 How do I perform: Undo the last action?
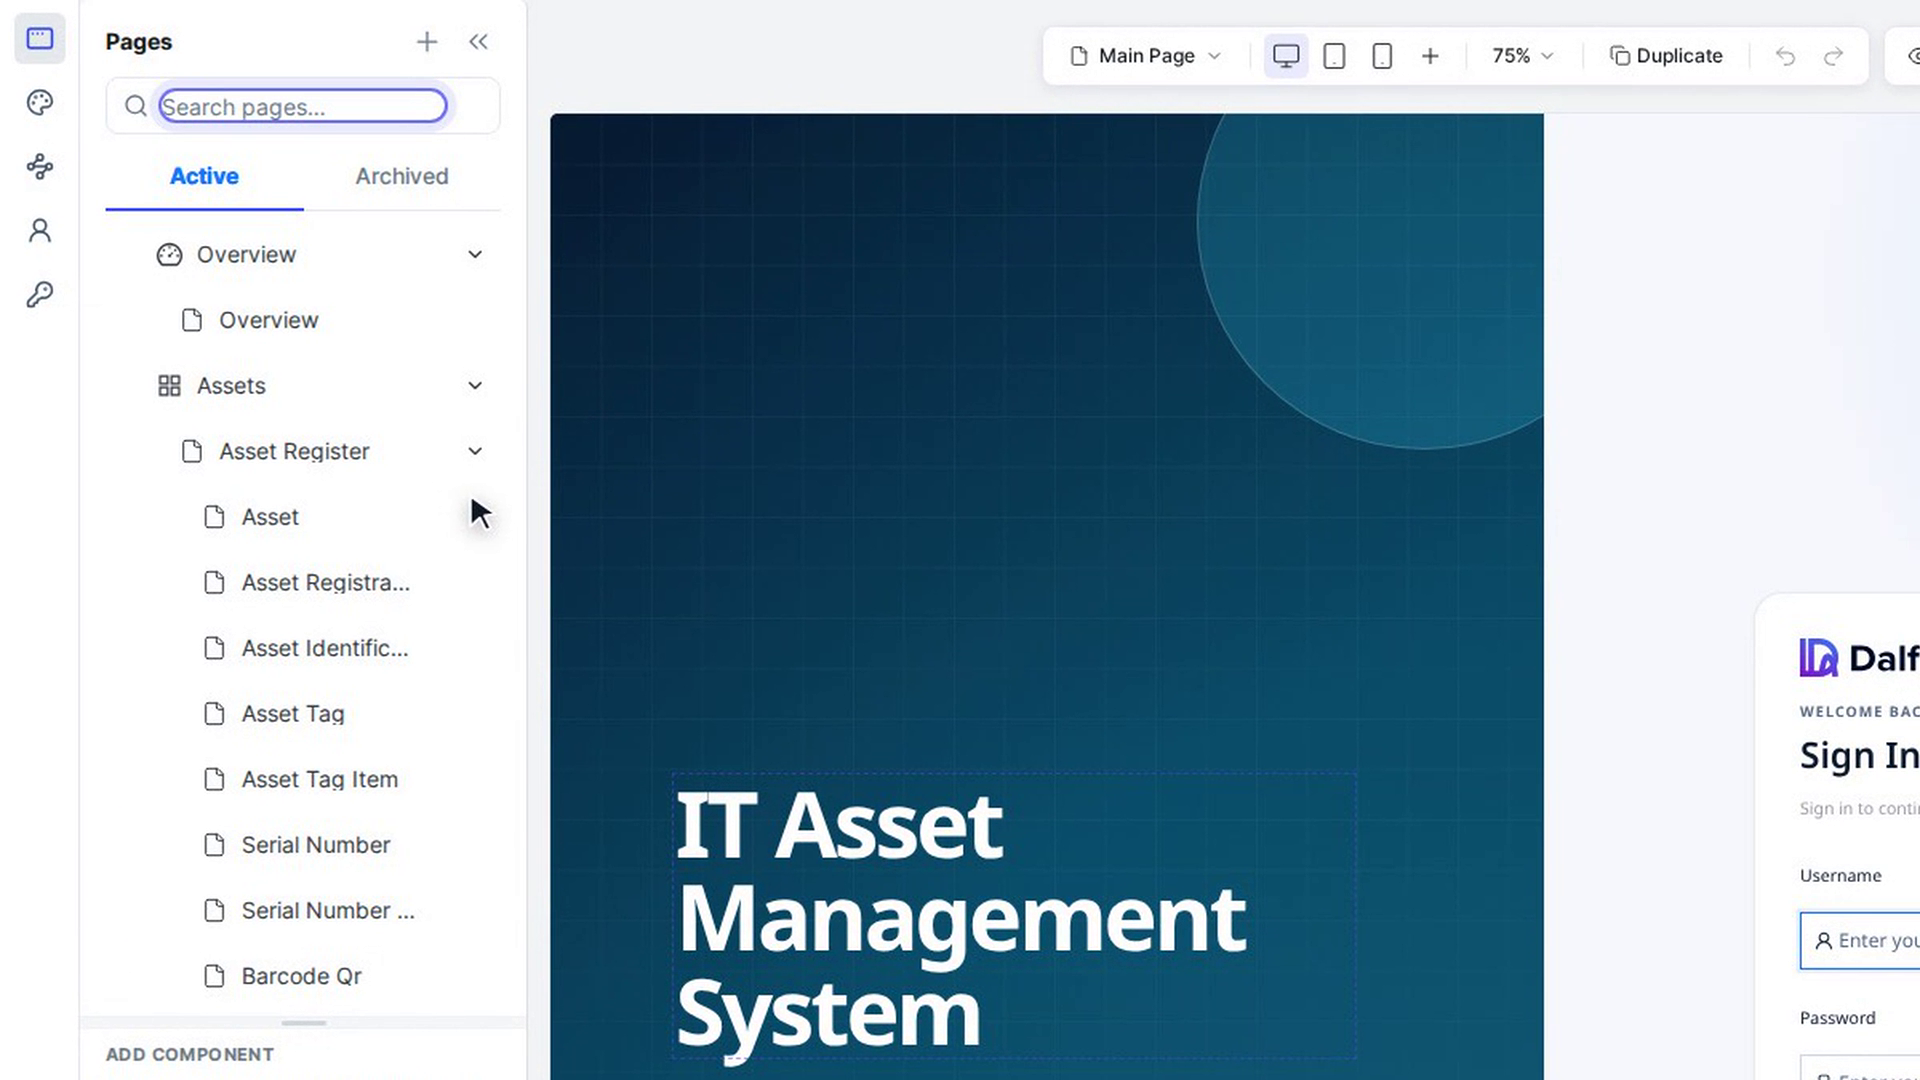(1785, 56)
